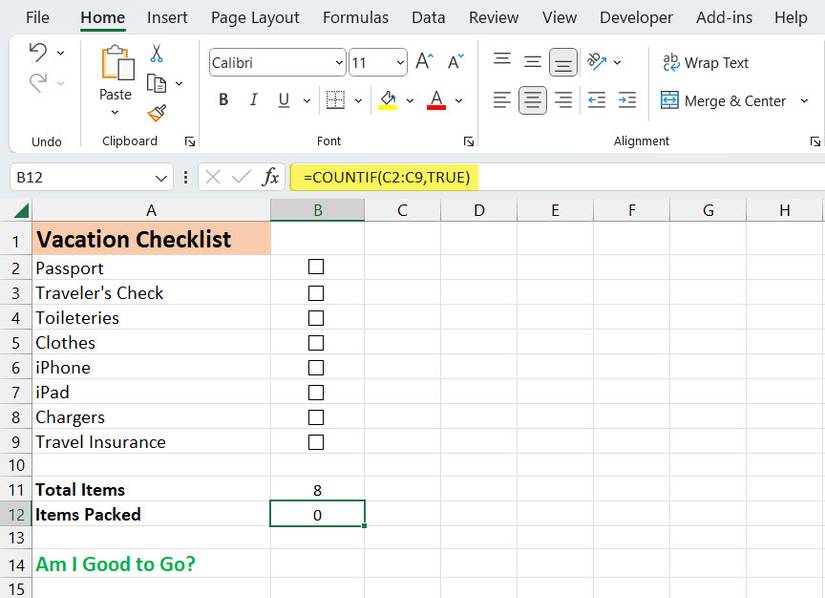Switch to the Page Layout tab

coord(255,17)
